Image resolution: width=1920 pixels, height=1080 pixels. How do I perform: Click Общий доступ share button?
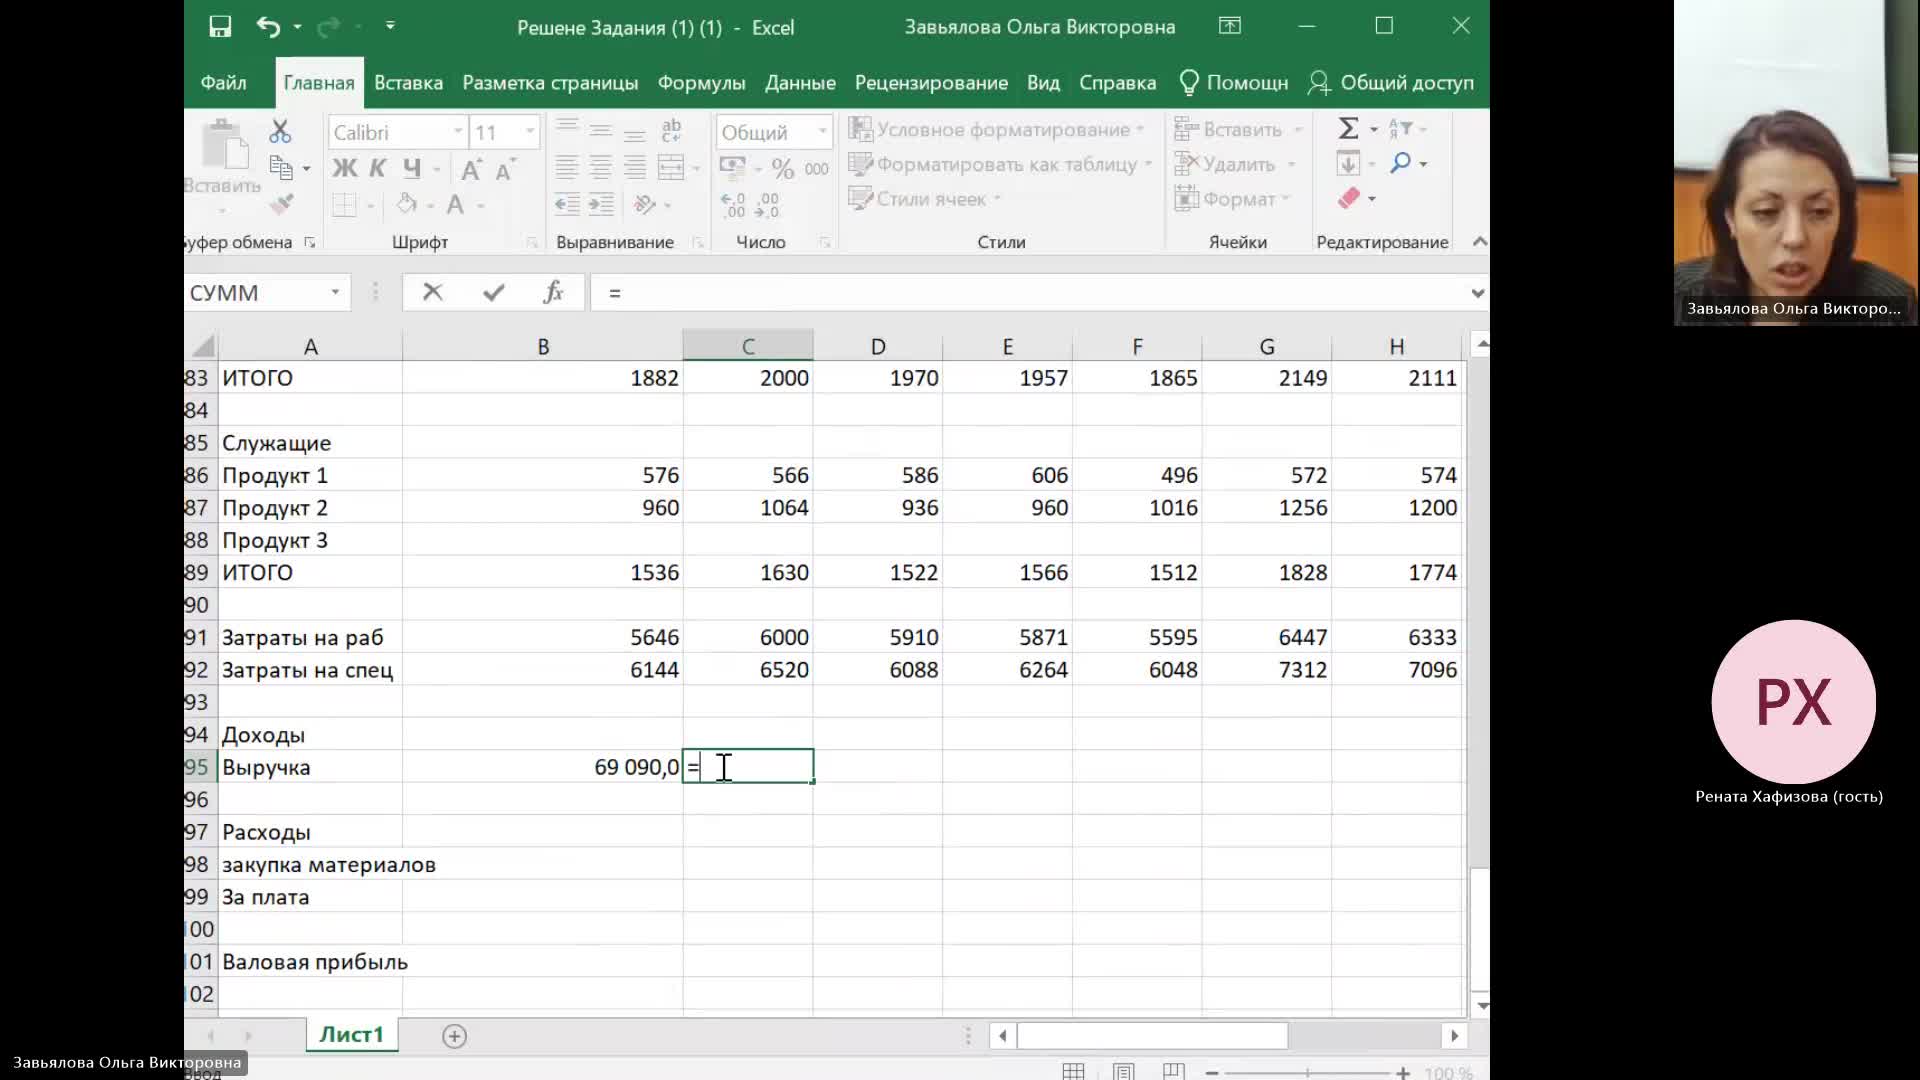1392,83
